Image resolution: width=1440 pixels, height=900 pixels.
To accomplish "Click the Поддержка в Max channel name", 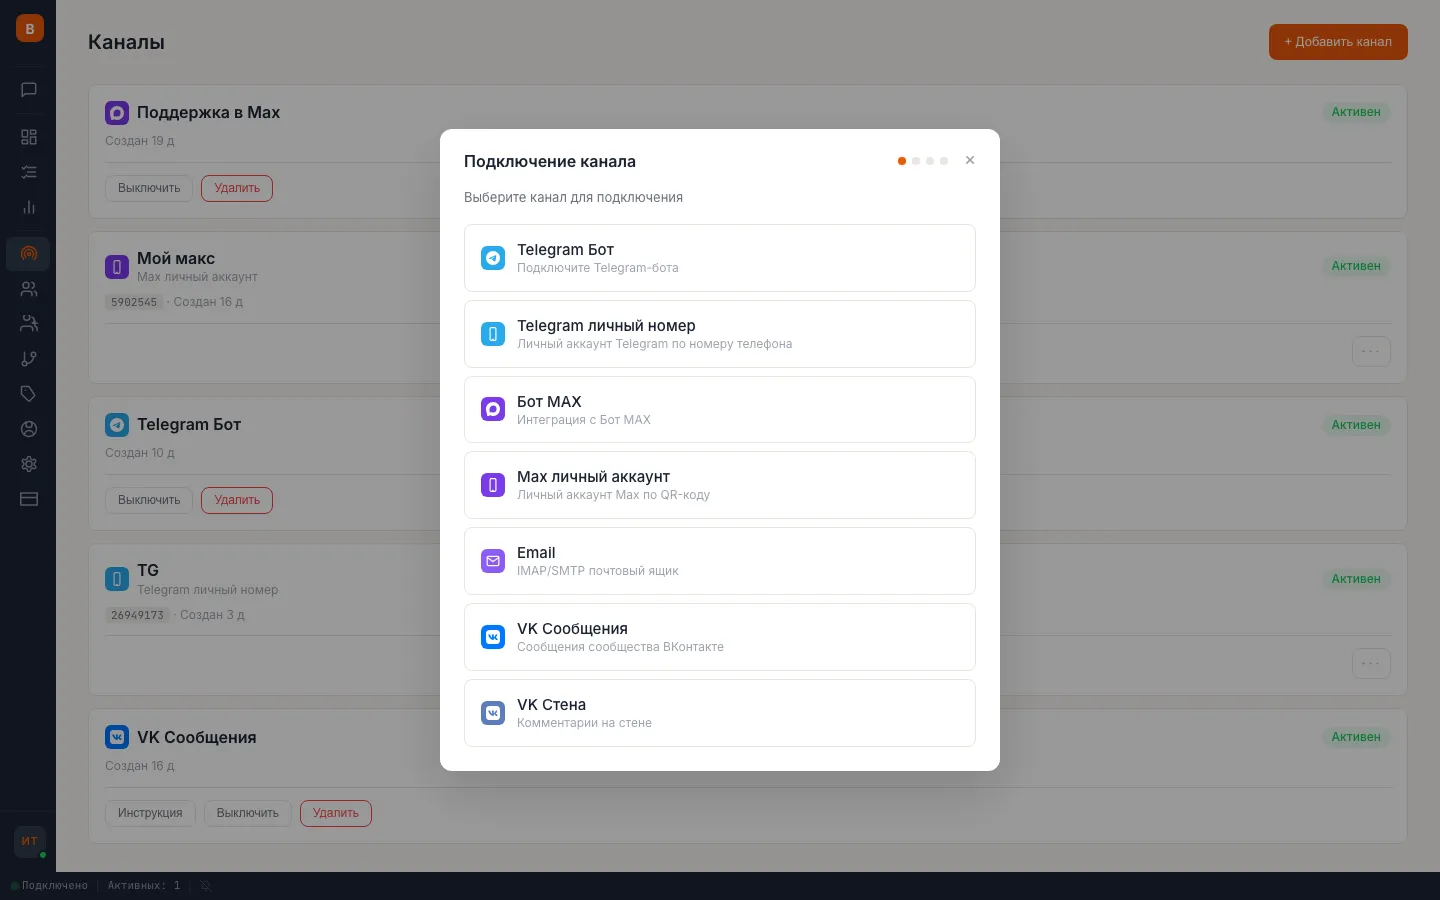I will (x=208, y=113).
